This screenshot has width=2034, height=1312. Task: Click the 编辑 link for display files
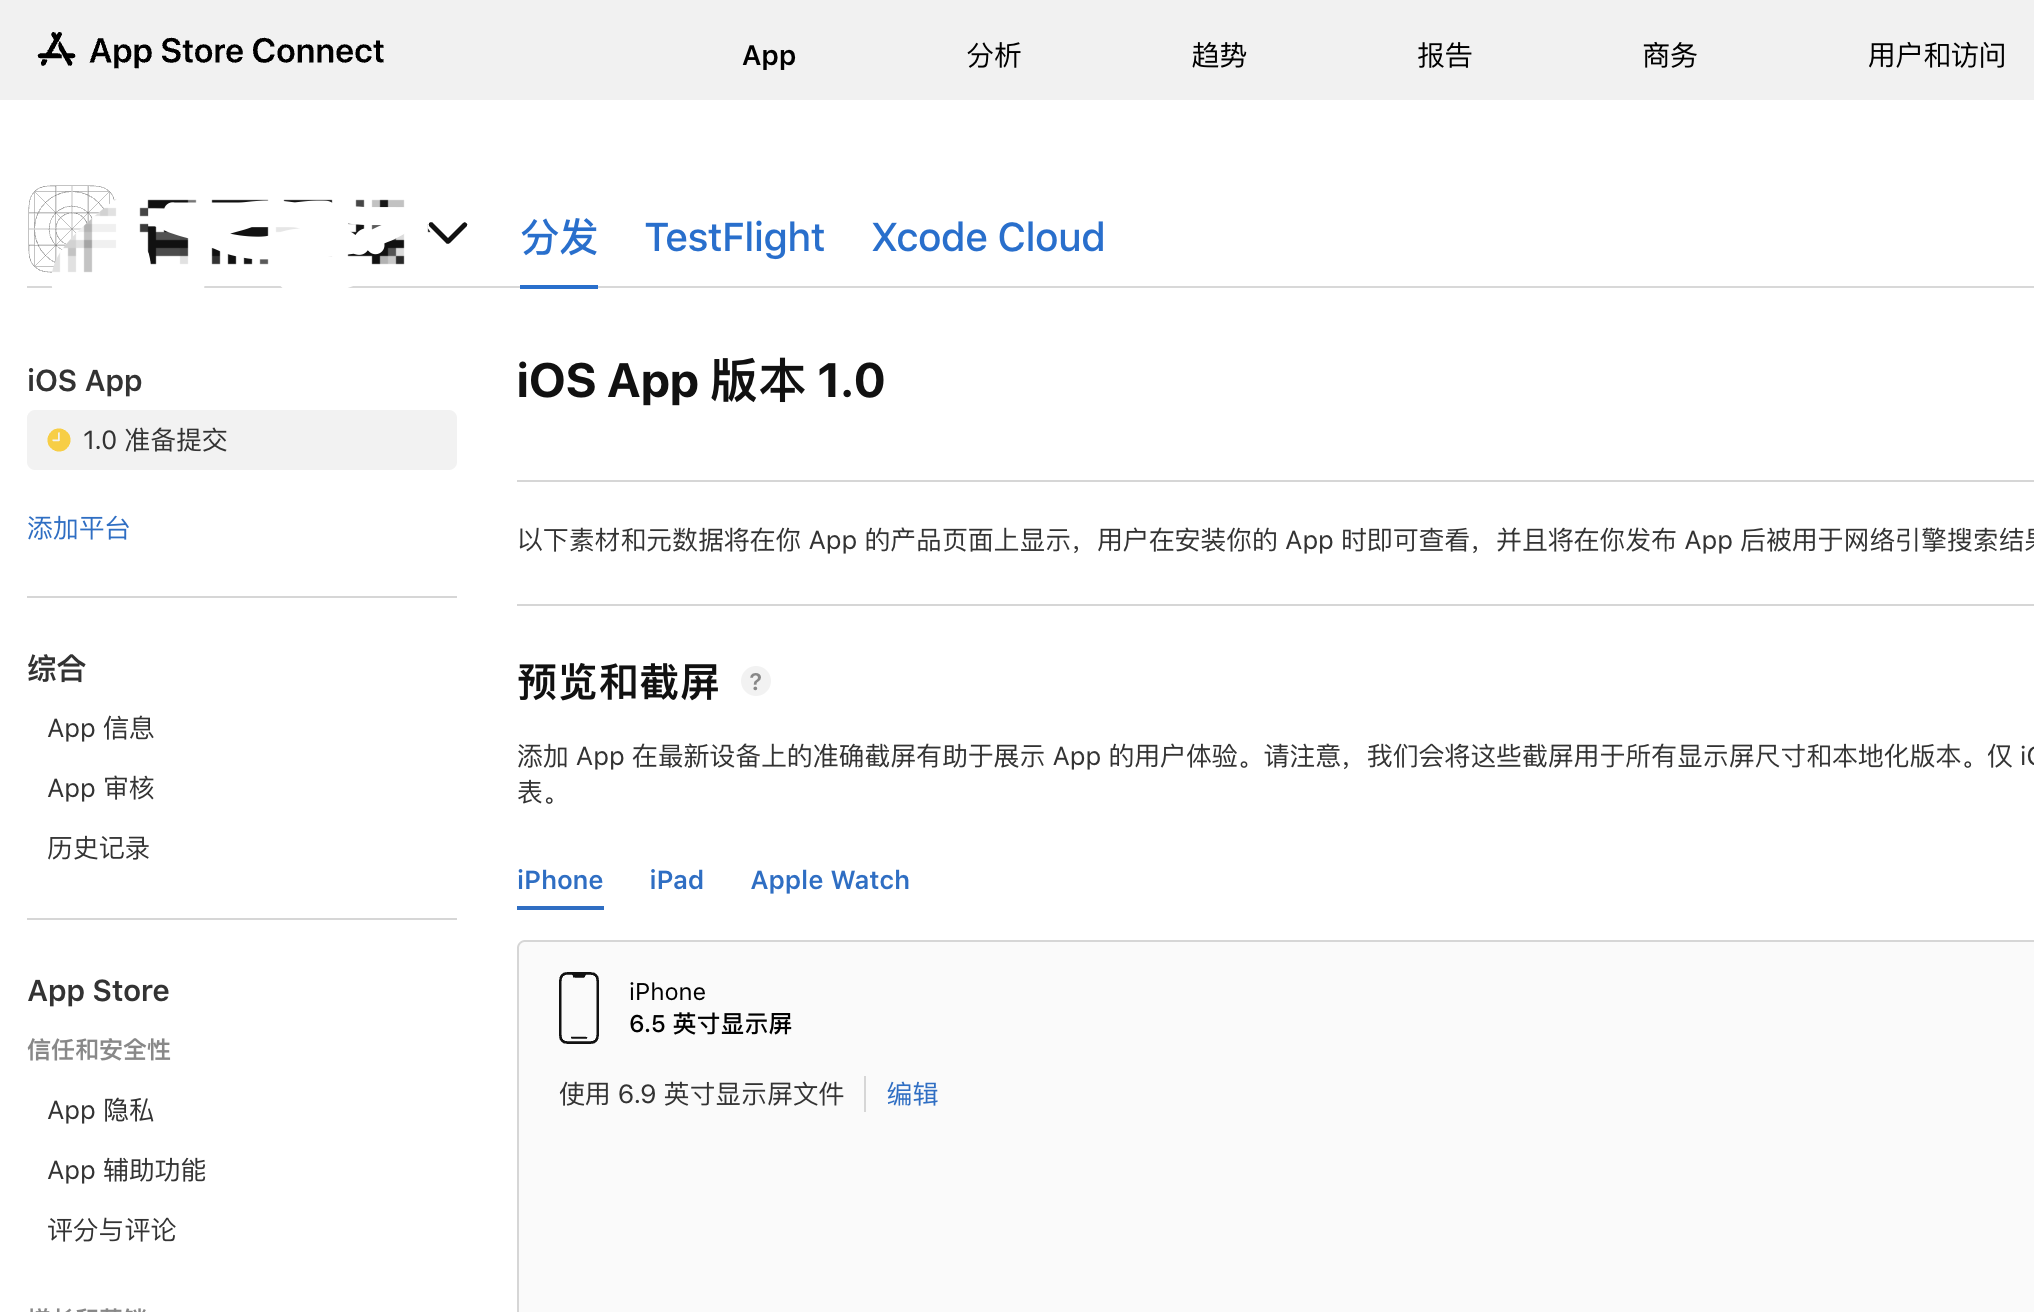912,1094
